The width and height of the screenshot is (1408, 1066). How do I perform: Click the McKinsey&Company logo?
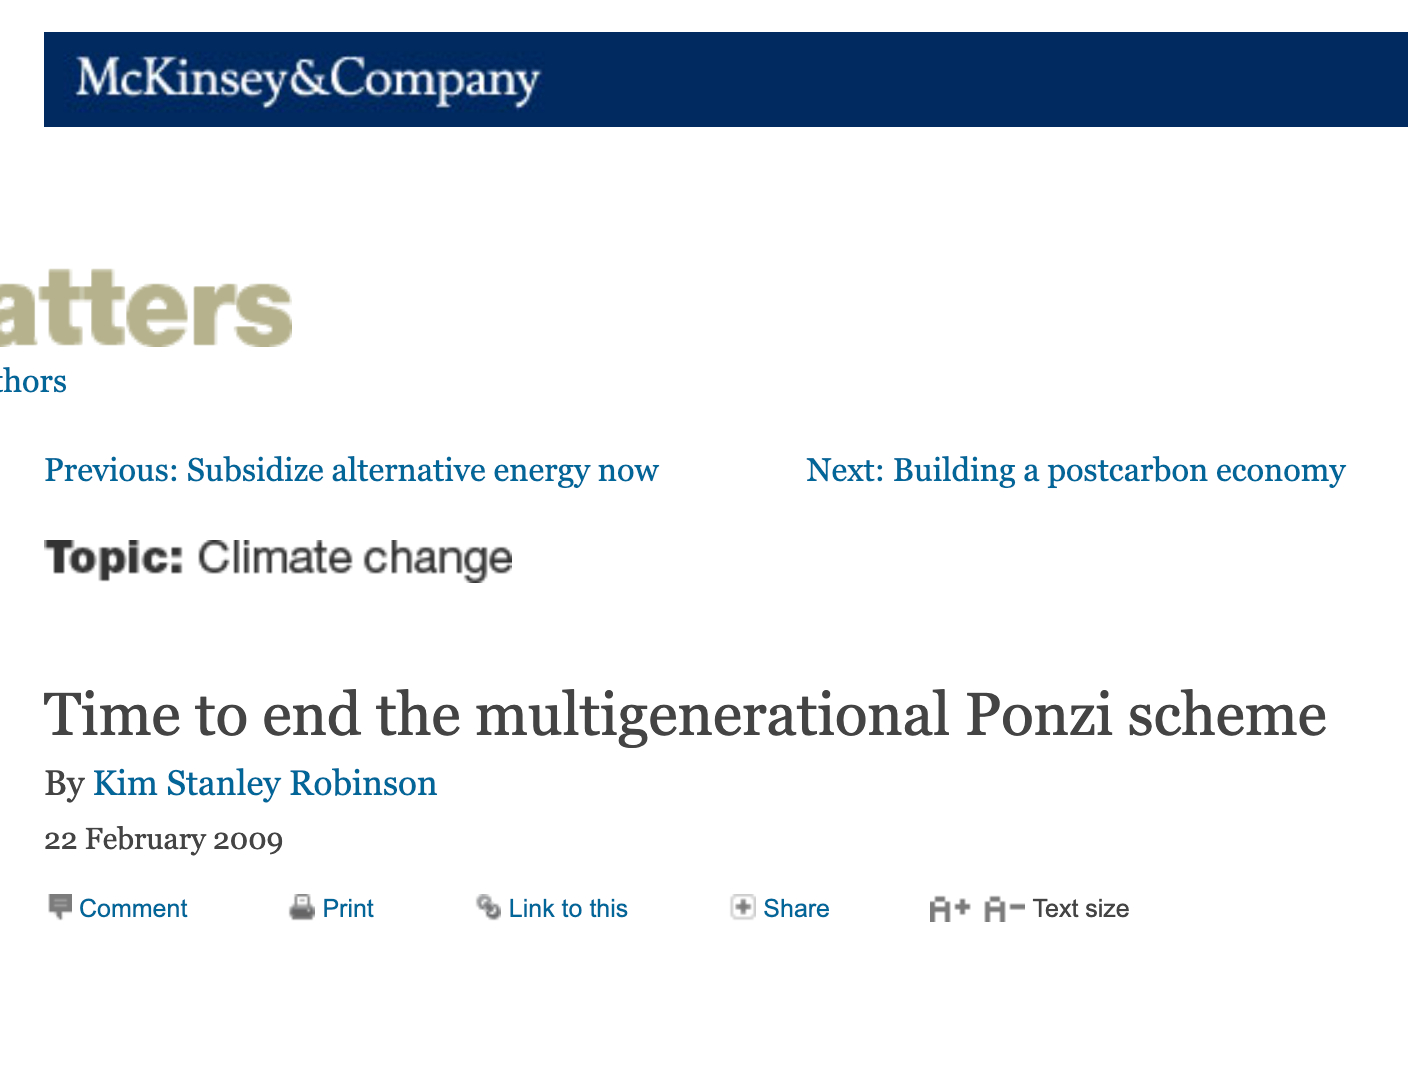[x=307, y=79]
